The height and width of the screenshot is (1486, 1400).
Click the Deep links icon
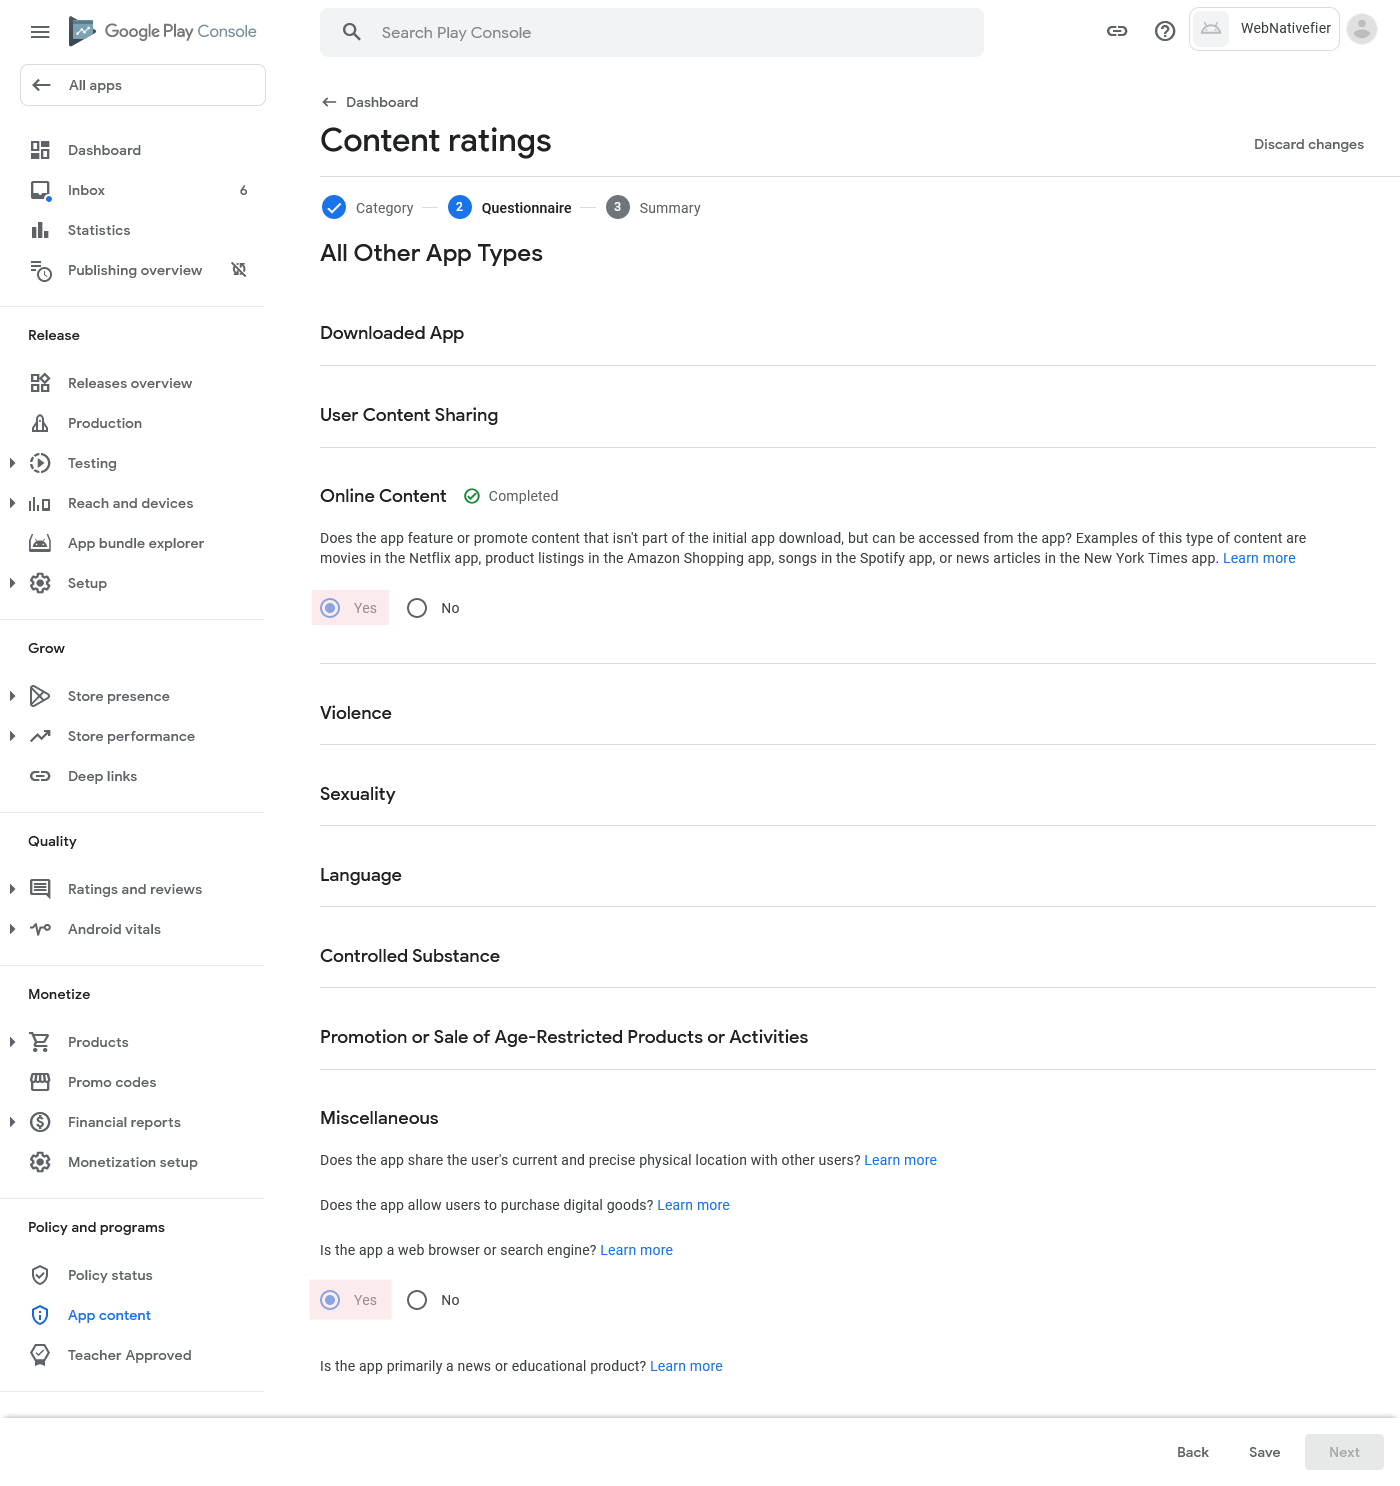(x=40, y=776)
